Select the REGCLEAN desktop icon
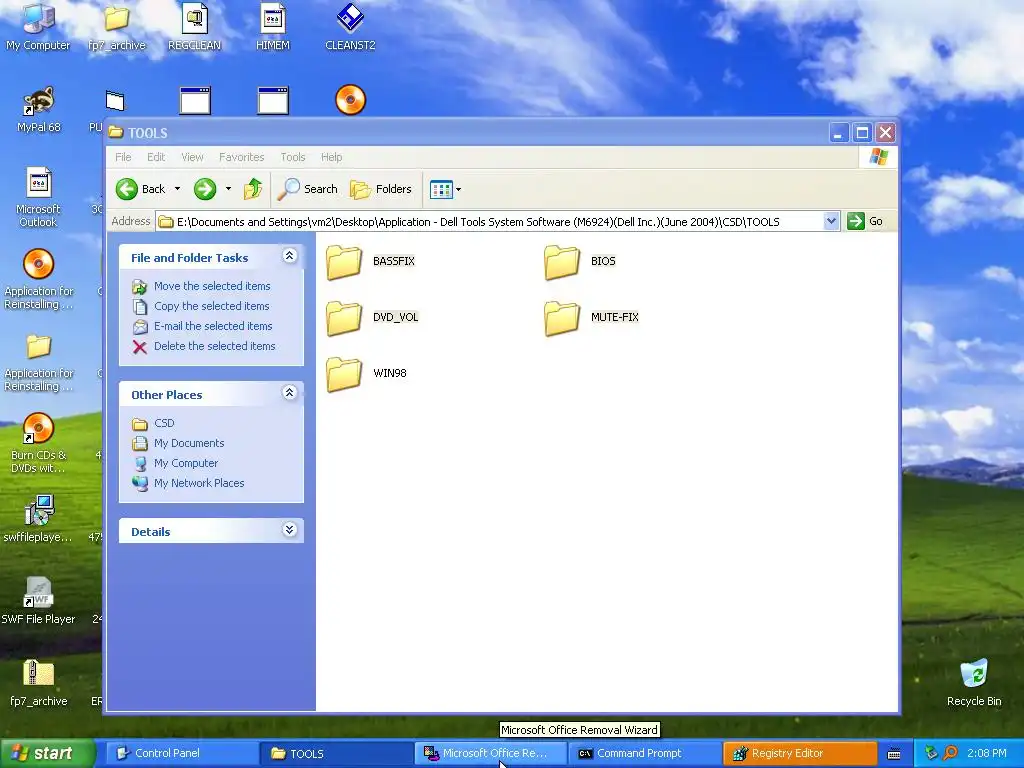This screenshot has width=1024, height=768. [195, 20]
